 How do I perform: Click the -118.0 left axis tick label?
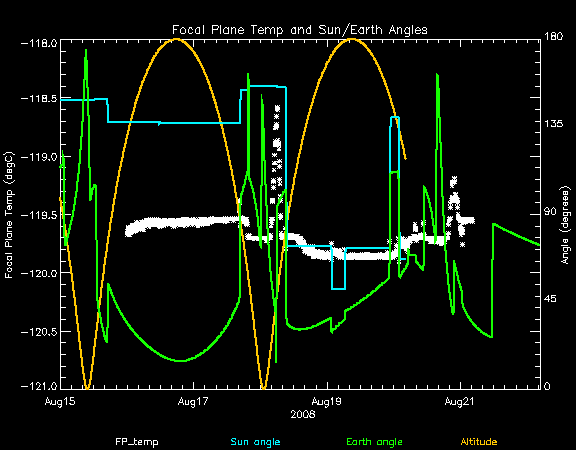click(x=39, y=43)
